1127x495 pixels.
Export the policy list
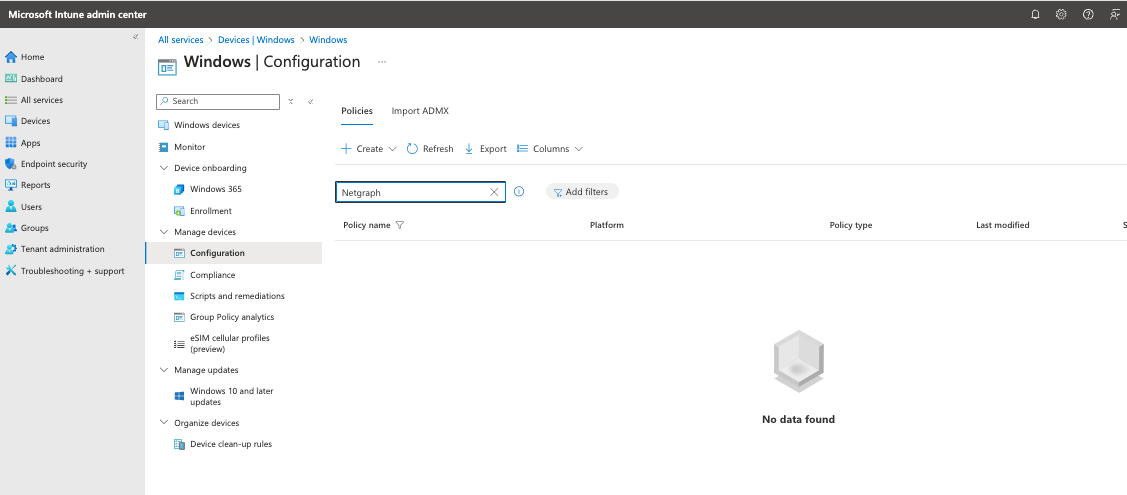[486, 149]
